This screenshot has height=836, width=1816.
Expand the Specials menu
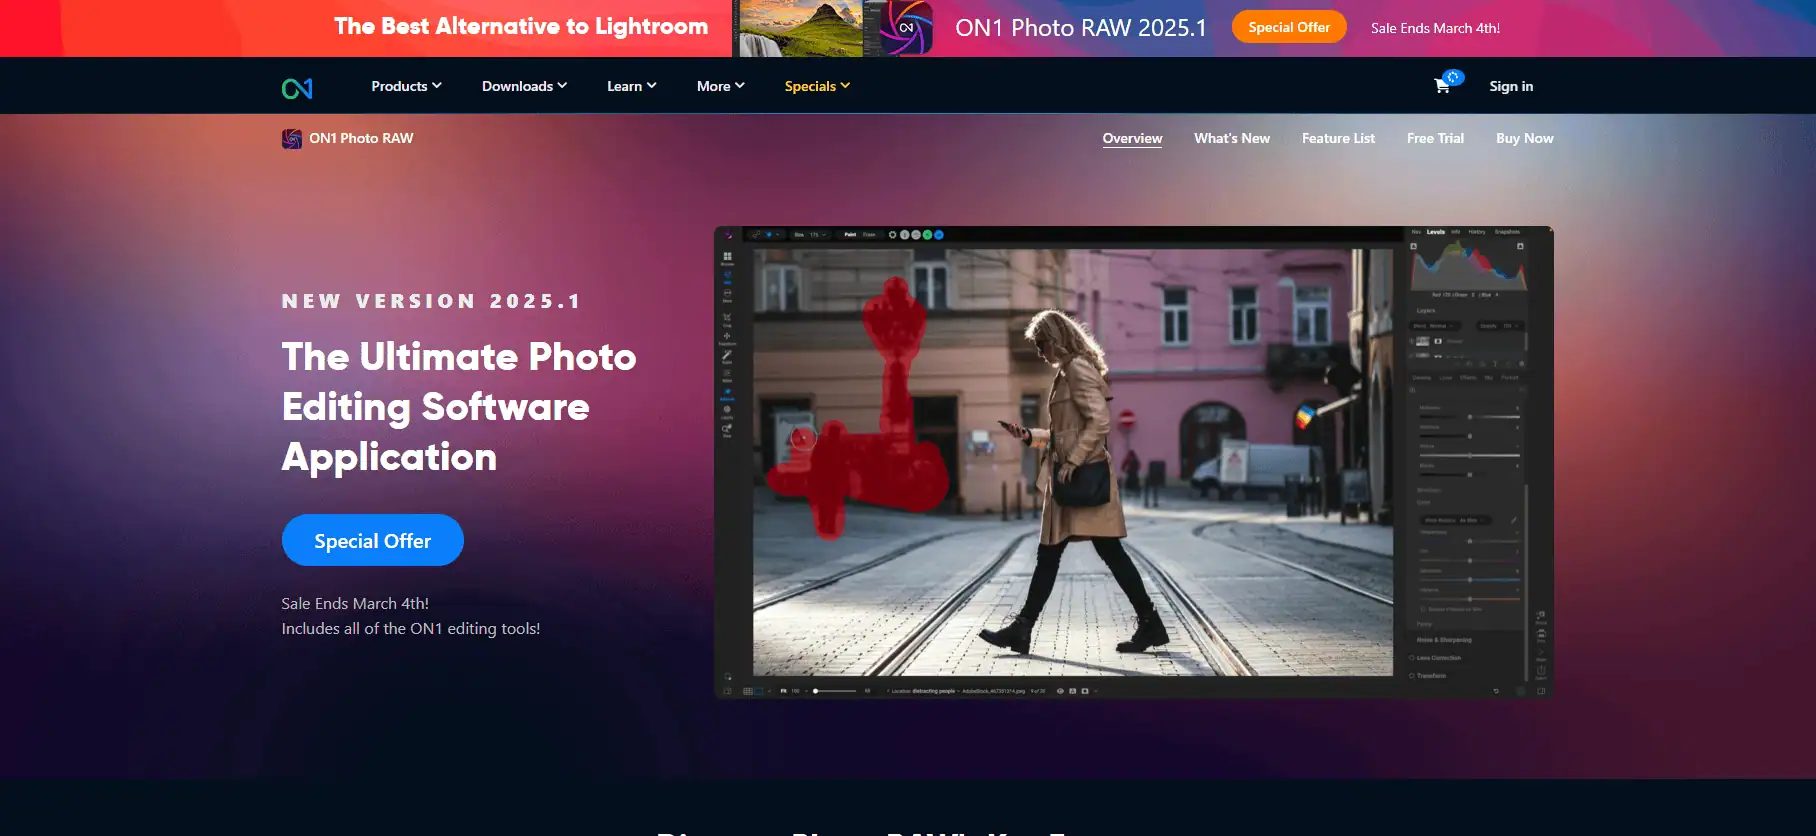817,86
